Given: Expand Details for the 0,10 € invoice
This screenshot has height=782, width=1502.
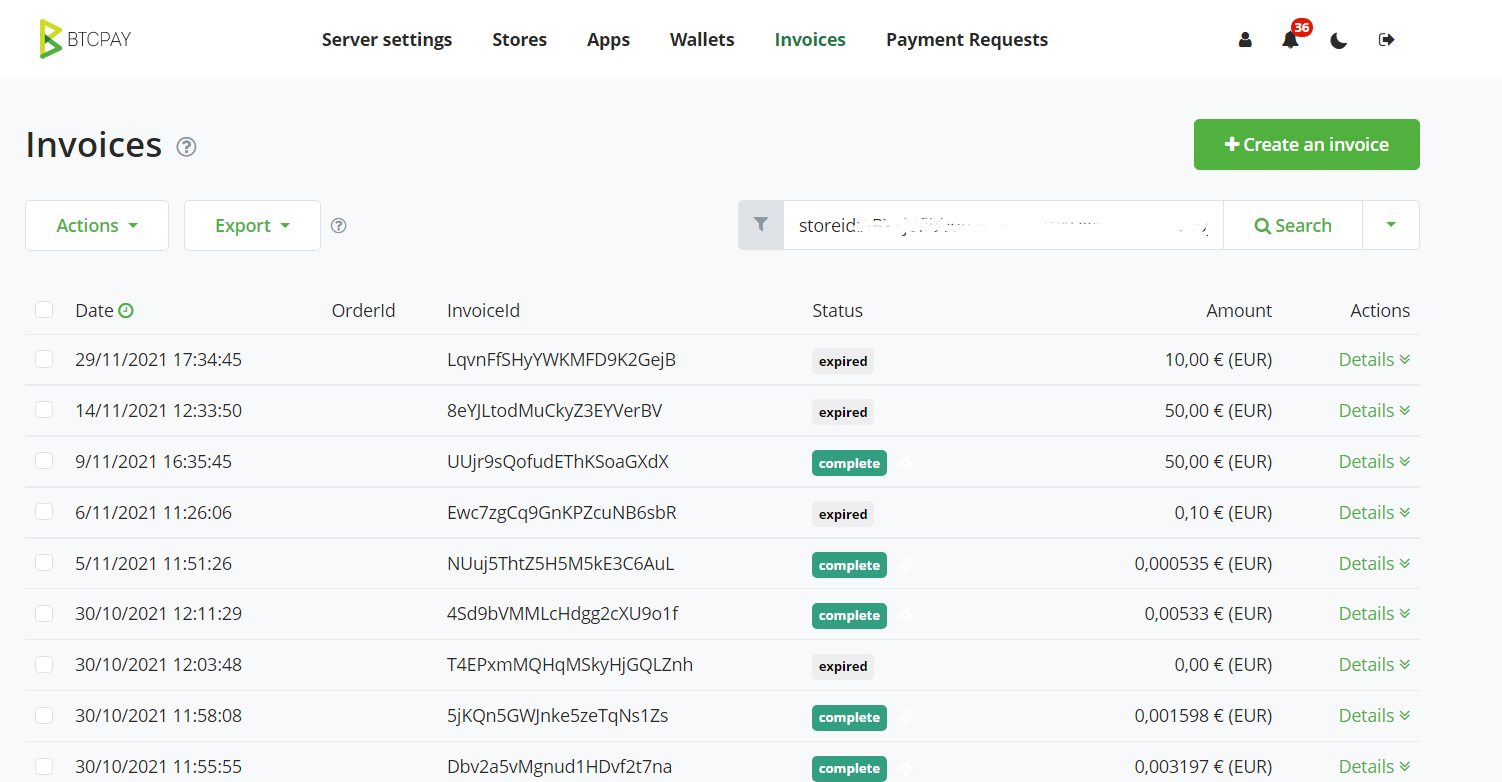Looking at the screenshot, I should 1375,512.
